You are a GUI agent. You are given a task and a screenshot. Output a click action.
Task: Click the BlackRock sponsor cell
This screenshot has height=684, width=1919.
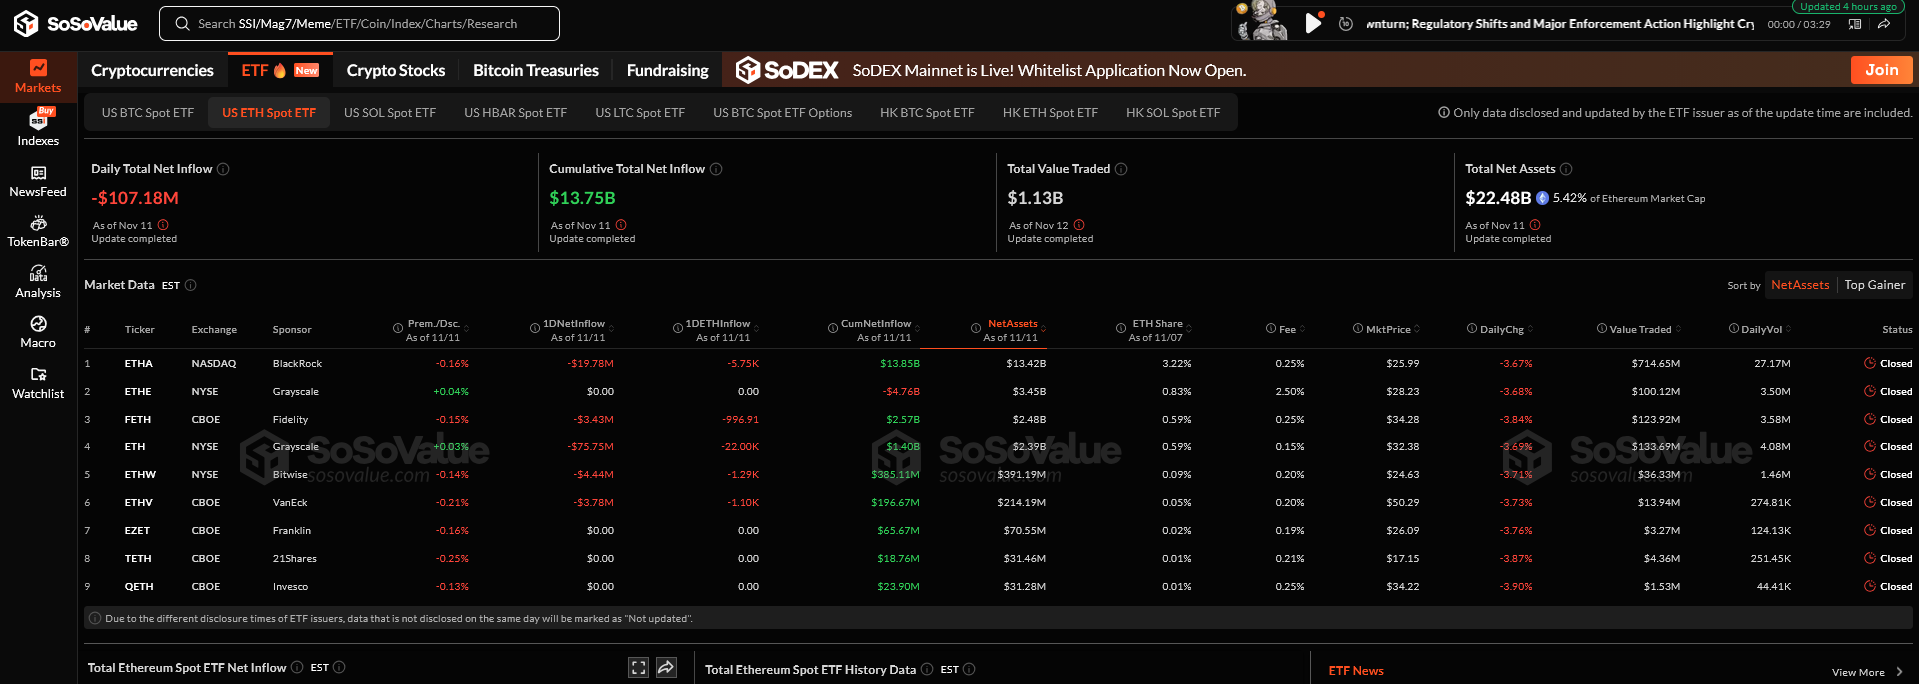297,363
